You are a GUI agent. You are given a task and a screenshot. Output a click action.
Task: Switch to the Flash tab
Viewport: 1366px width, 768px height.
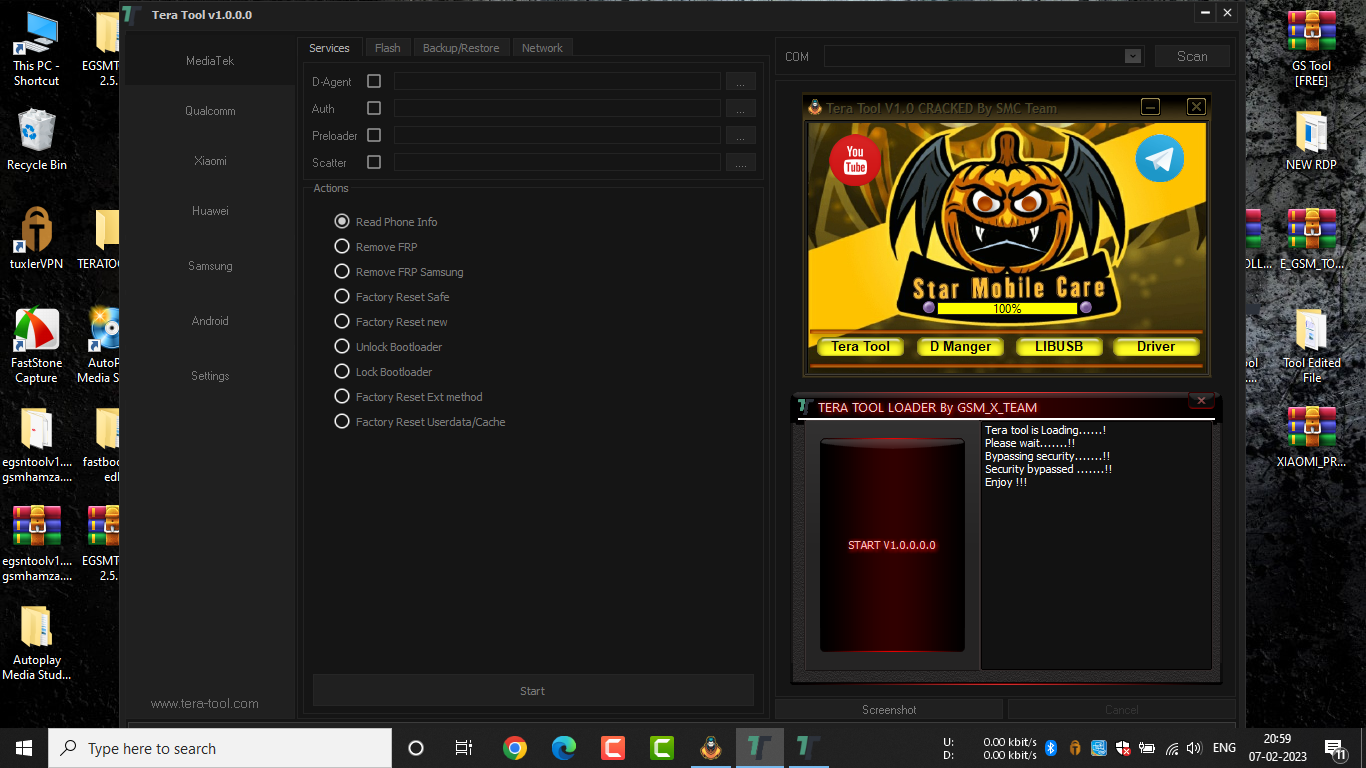click(x=388, y=48)
